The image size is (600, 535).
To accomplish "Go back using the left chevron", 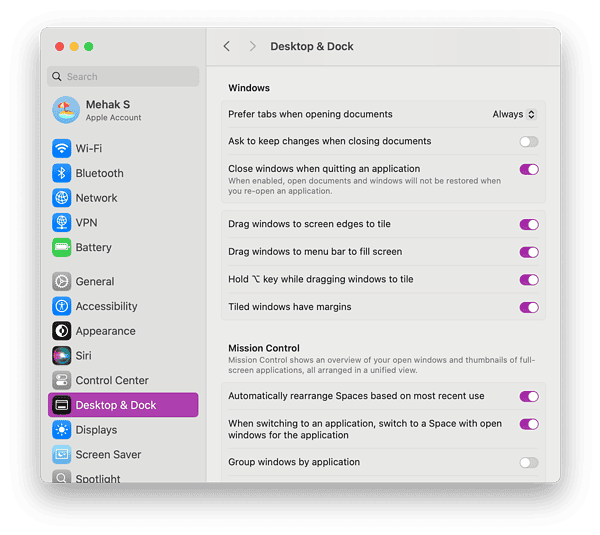I will point(227,47).
